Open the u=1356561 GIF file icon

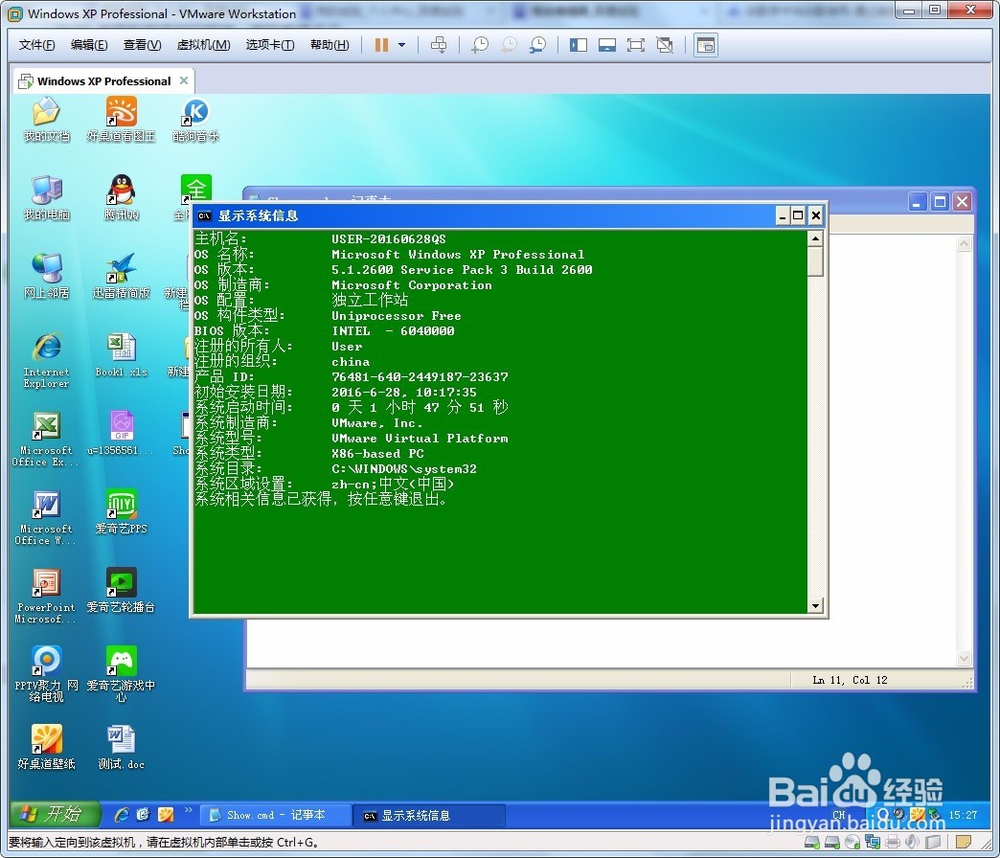[121, 434]
